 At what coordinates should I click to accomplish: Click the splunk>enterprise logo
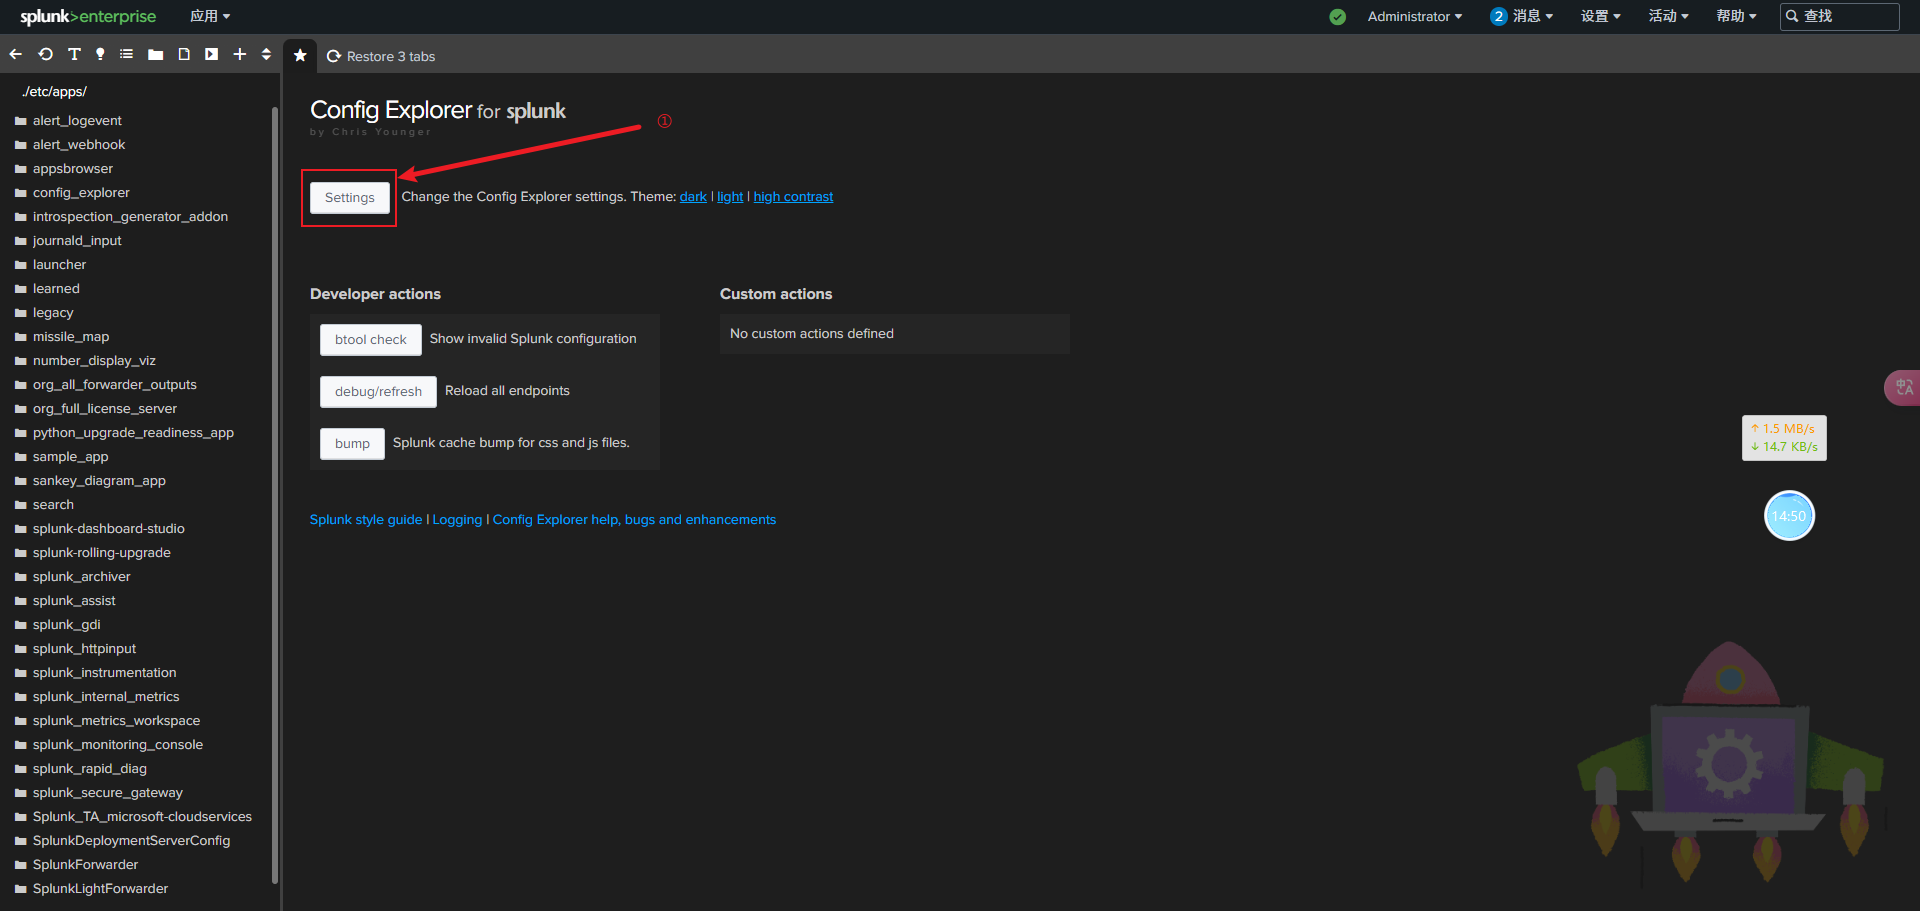(88, 16)
